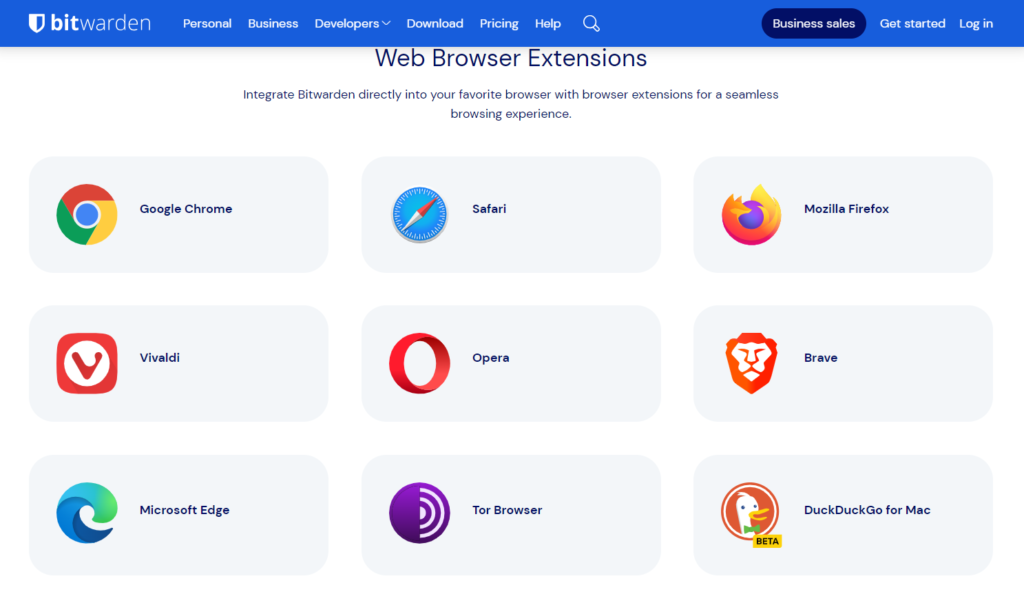Select the Brave lion icon
Viewport: 1024px width, 603px height.
coord(751,363)
